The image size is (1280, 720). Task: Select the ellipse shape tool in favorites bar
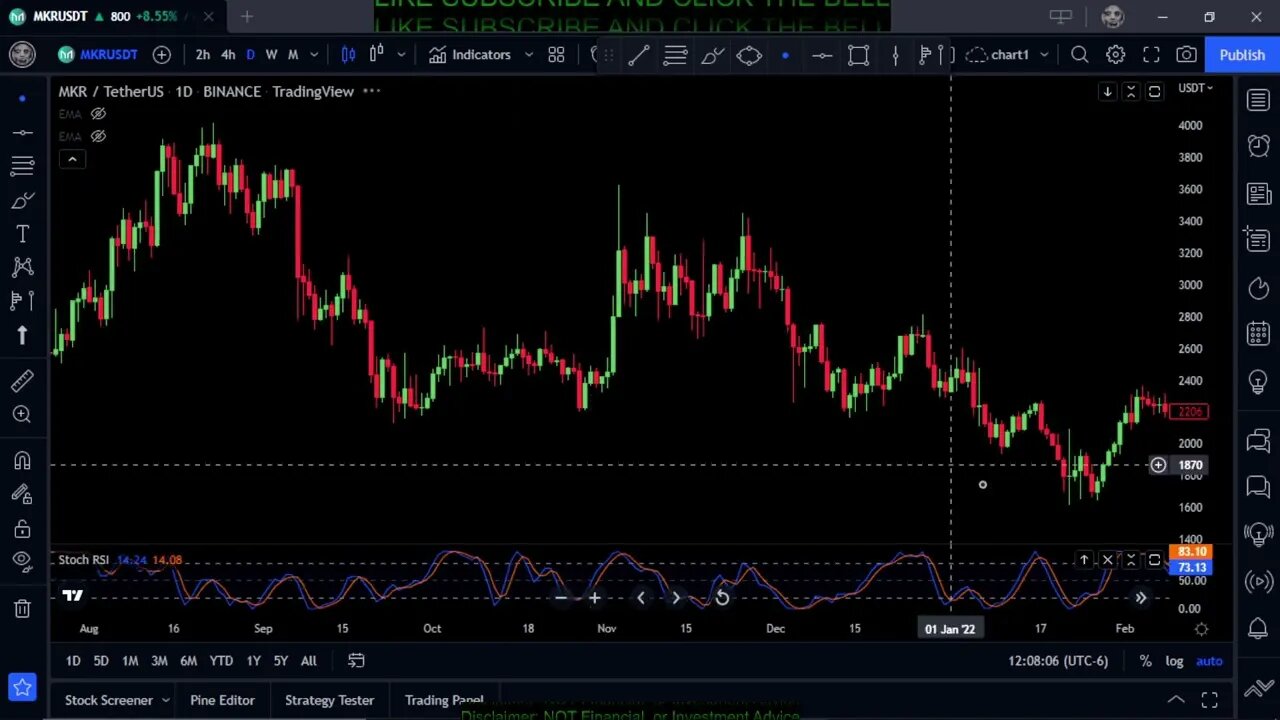coord(749,55)
